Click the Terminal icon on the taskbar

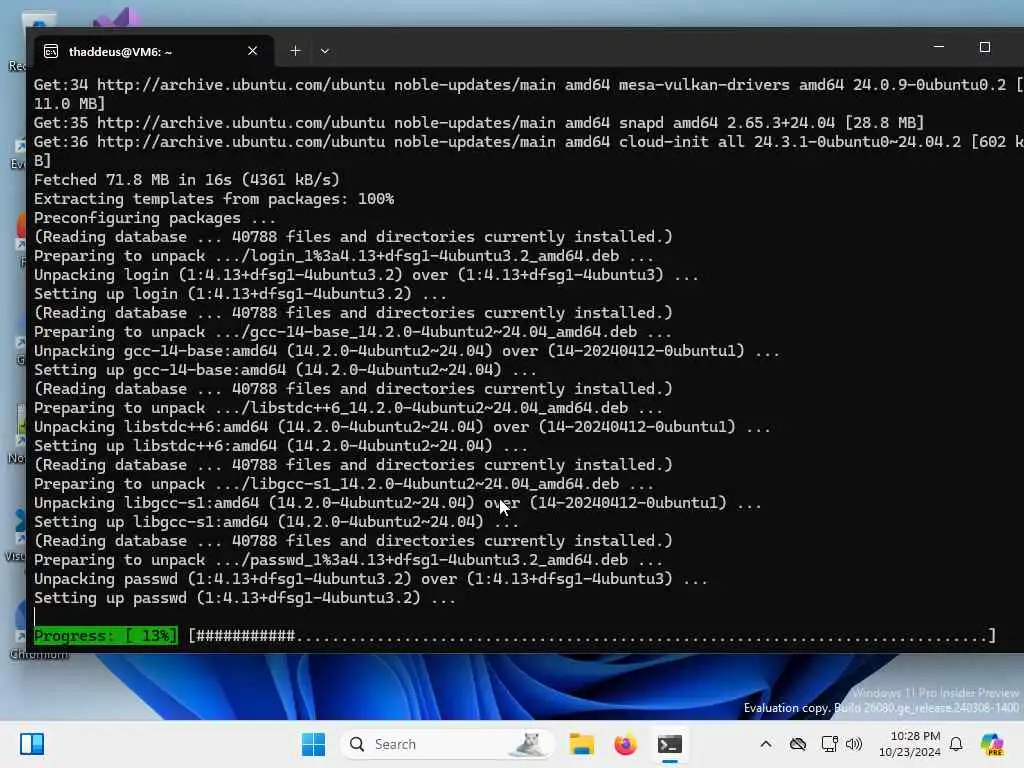coord(669,744)
